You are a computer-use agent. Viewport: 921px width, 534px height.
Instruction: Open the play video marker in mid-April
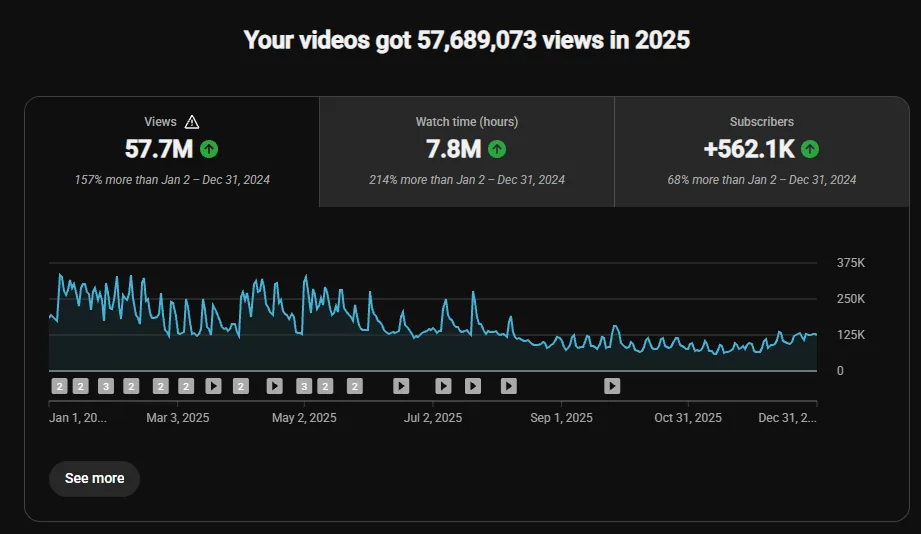click(274, 386)
